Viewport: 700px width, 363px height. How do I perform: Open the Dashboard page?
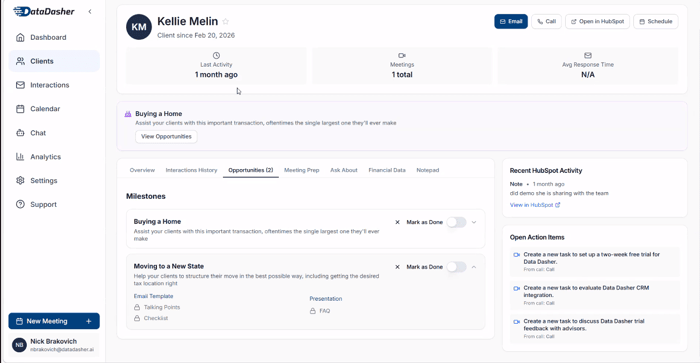[x=54, y=38]
